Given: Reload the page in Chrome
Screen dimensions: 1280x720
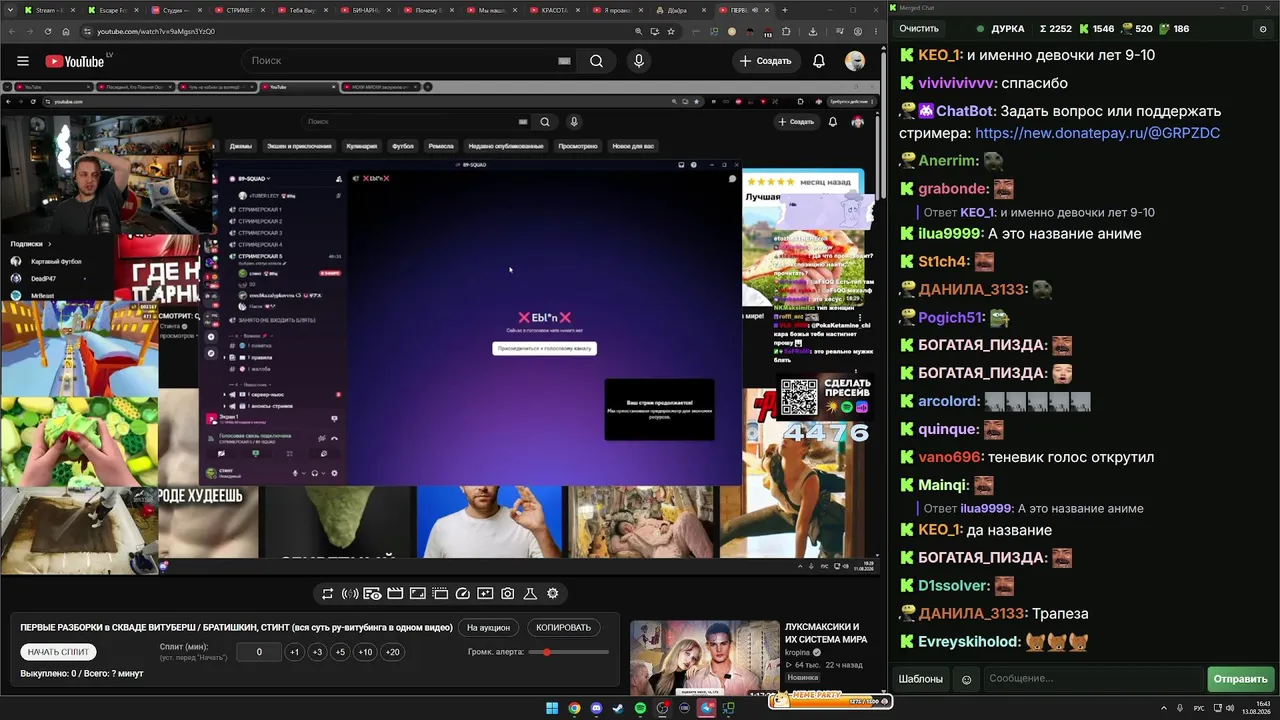Looking at the screenshot, I should pyautogui.click(x=47, y=31).
